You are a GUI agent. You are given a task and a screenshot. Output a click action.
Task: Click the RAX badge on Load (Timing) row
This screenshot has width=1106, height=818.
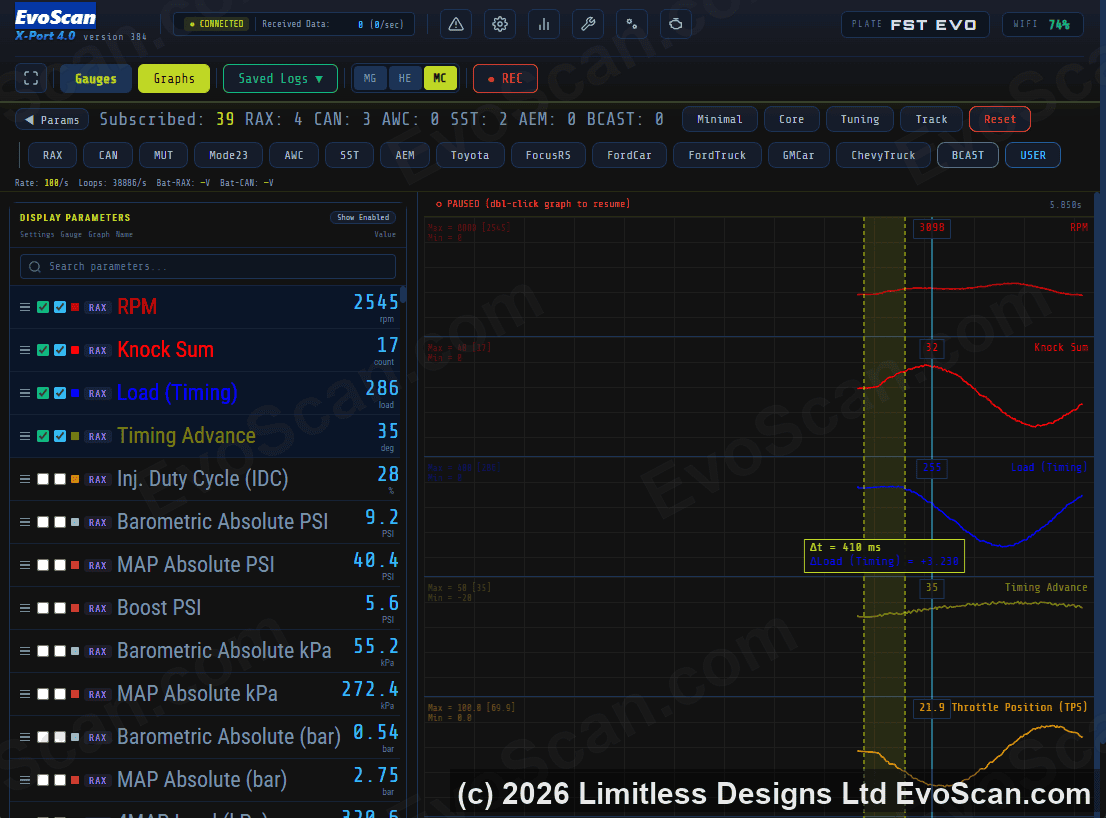(x=97, y=393)
